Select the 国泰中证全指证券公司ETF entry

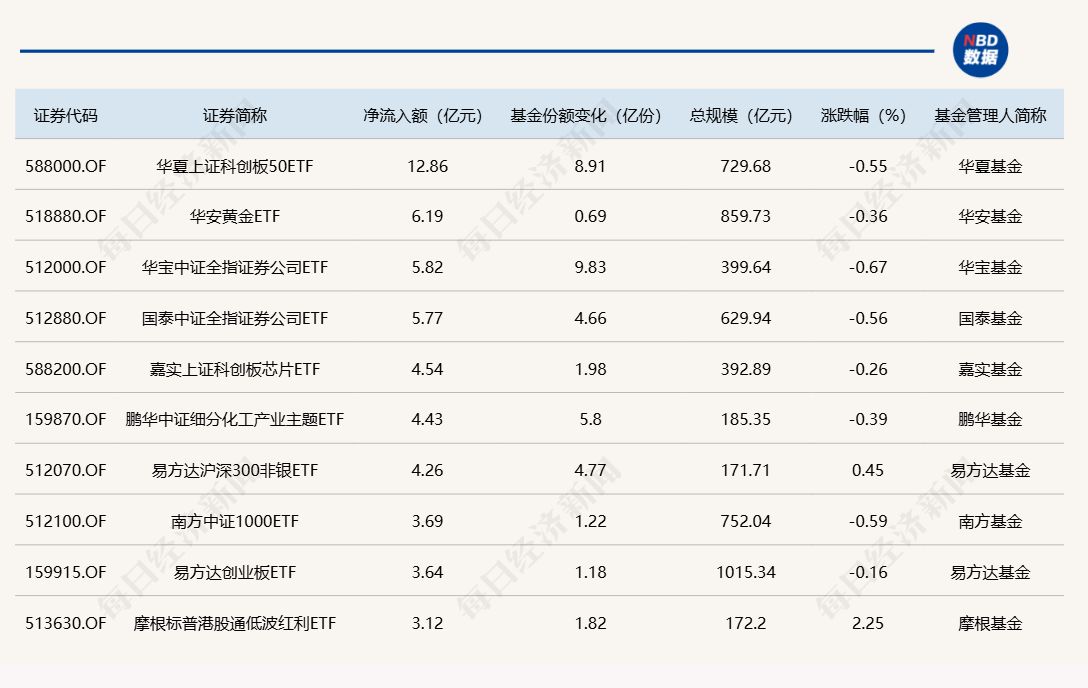click(x=235, y=318)
